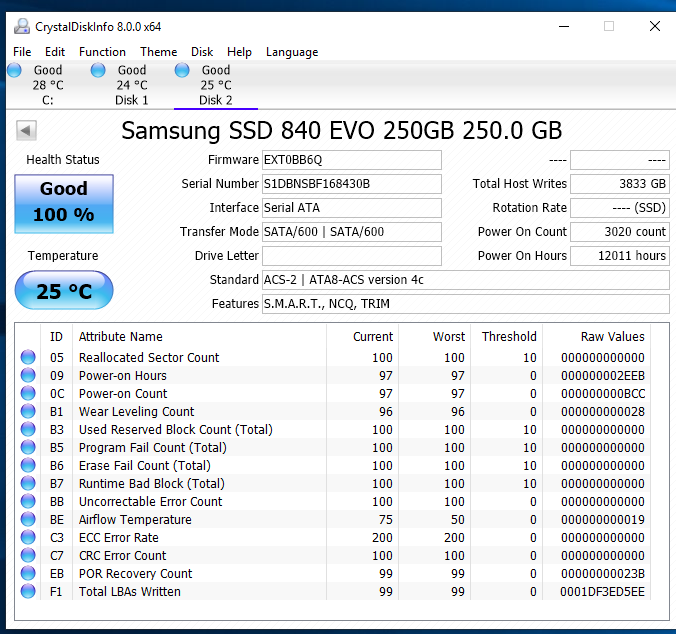Click the Firmware value field
This screenshot has width=676, height=634.
coord(351,160)
